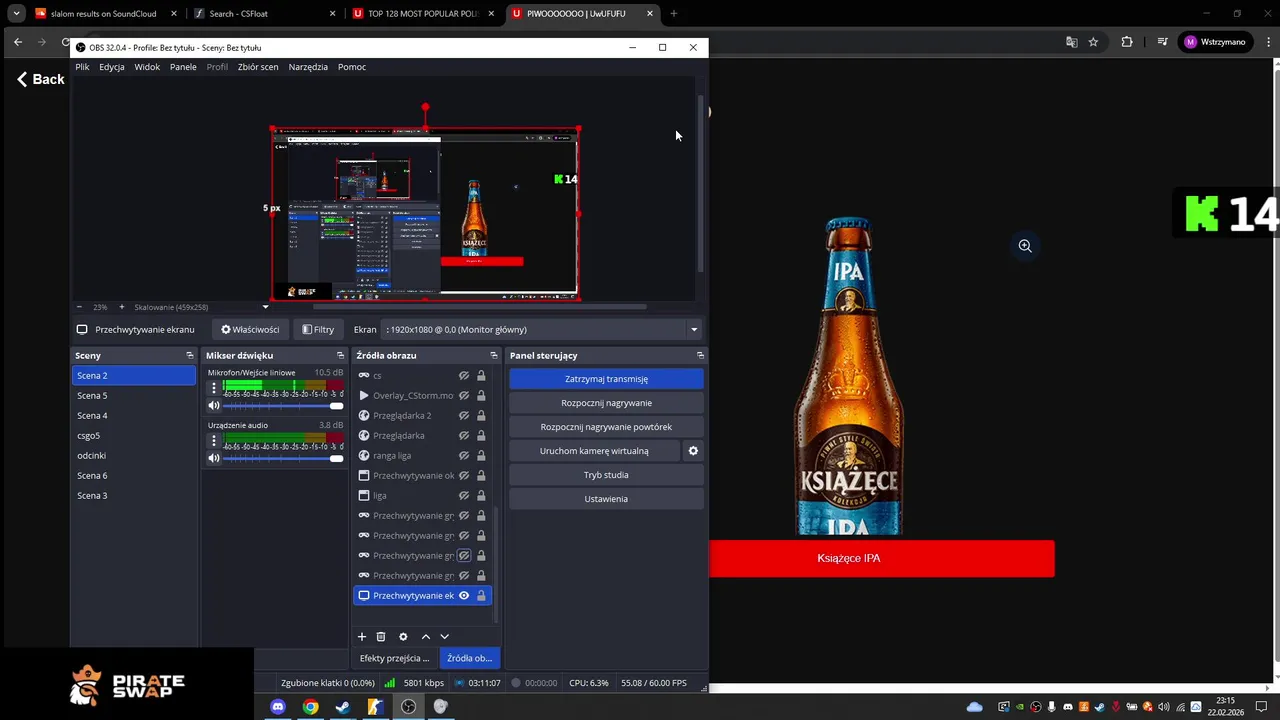The height and width of the screenshot is (720, 1280).
Task: Open Ustawienia settings button
Action: (x=606, y=499)
